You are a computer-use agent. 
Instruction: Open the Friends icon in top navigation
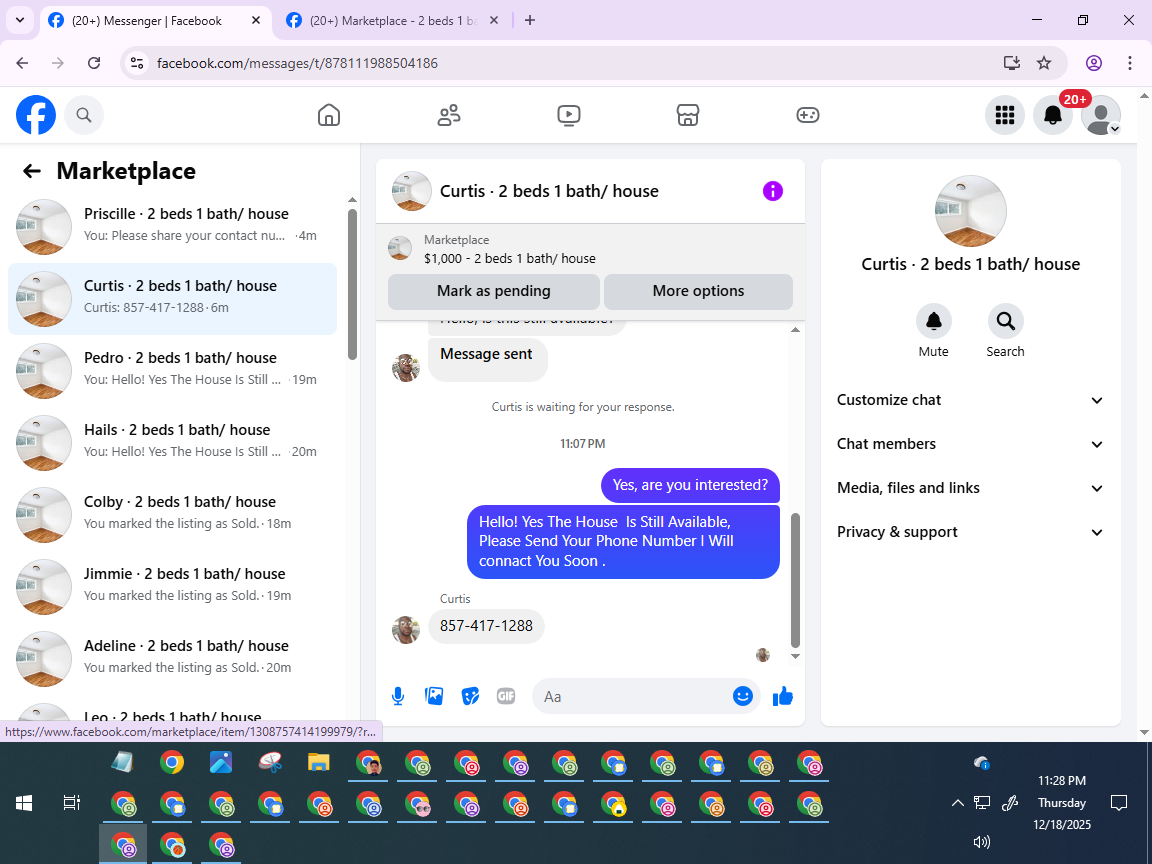[x=449, y=115]
